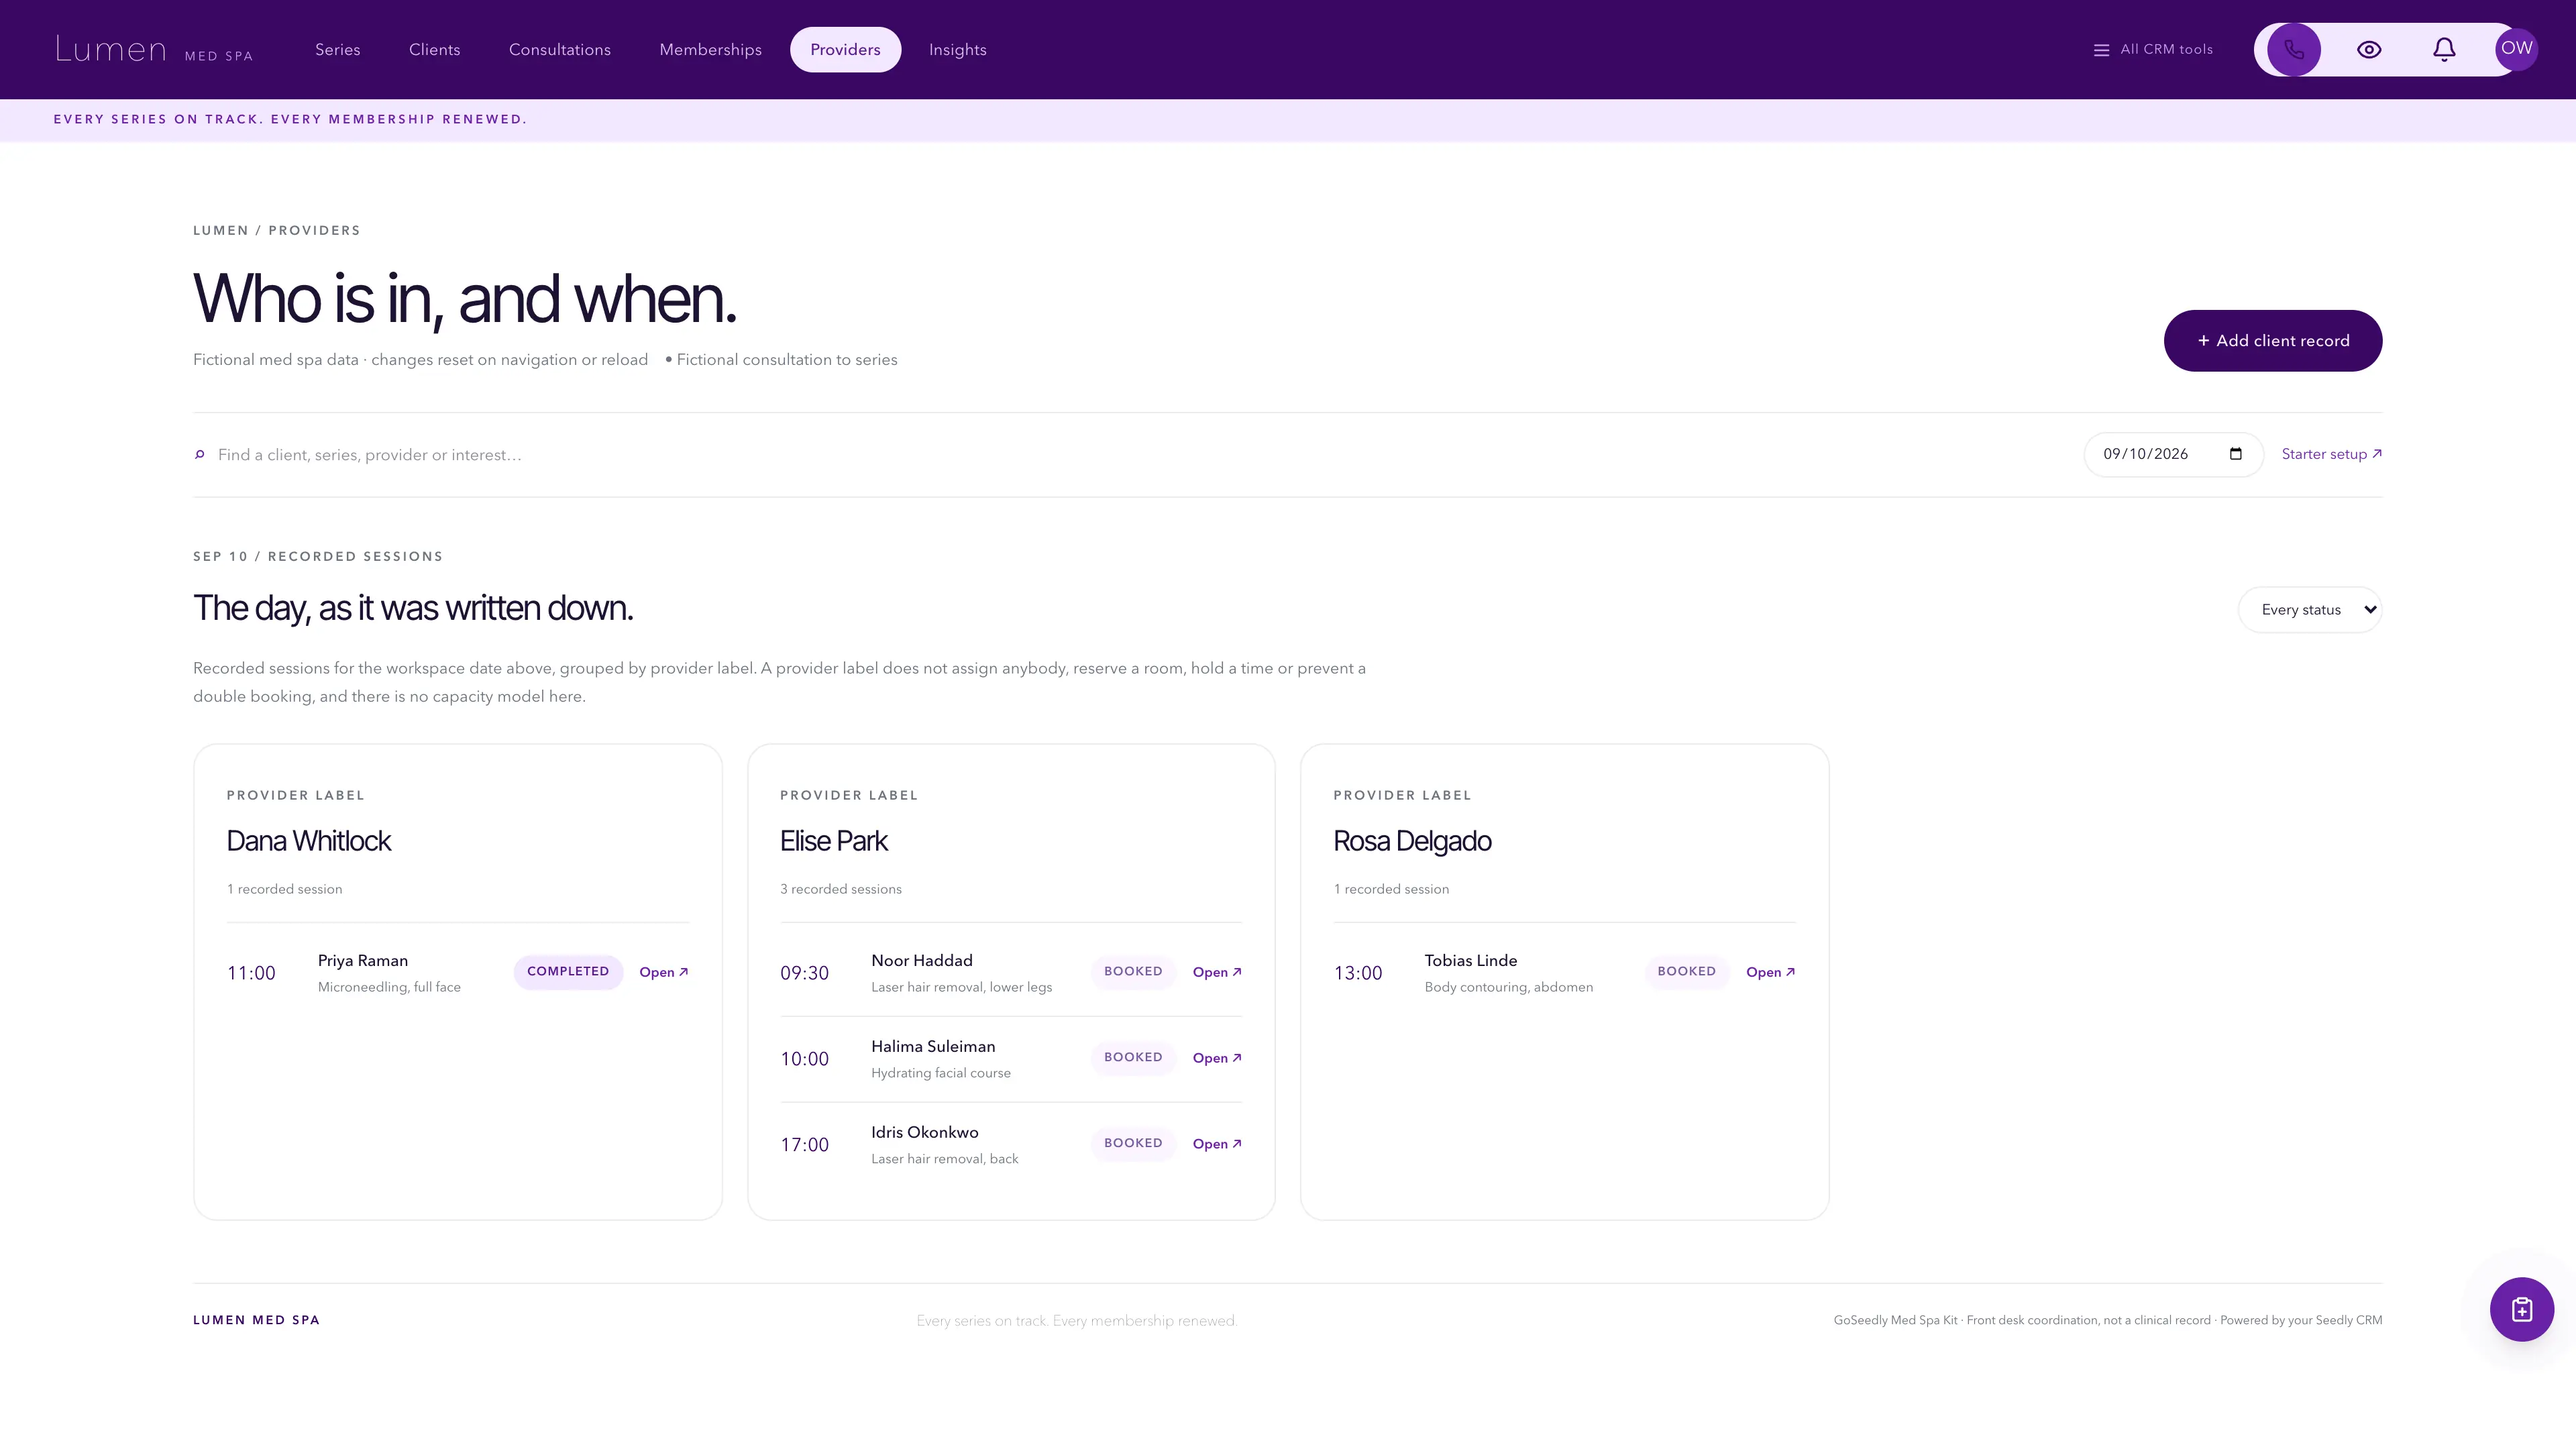Viewport: 2576px width, 1449px height.
Task: Select the Providers tab
Action: pos(845,50)
